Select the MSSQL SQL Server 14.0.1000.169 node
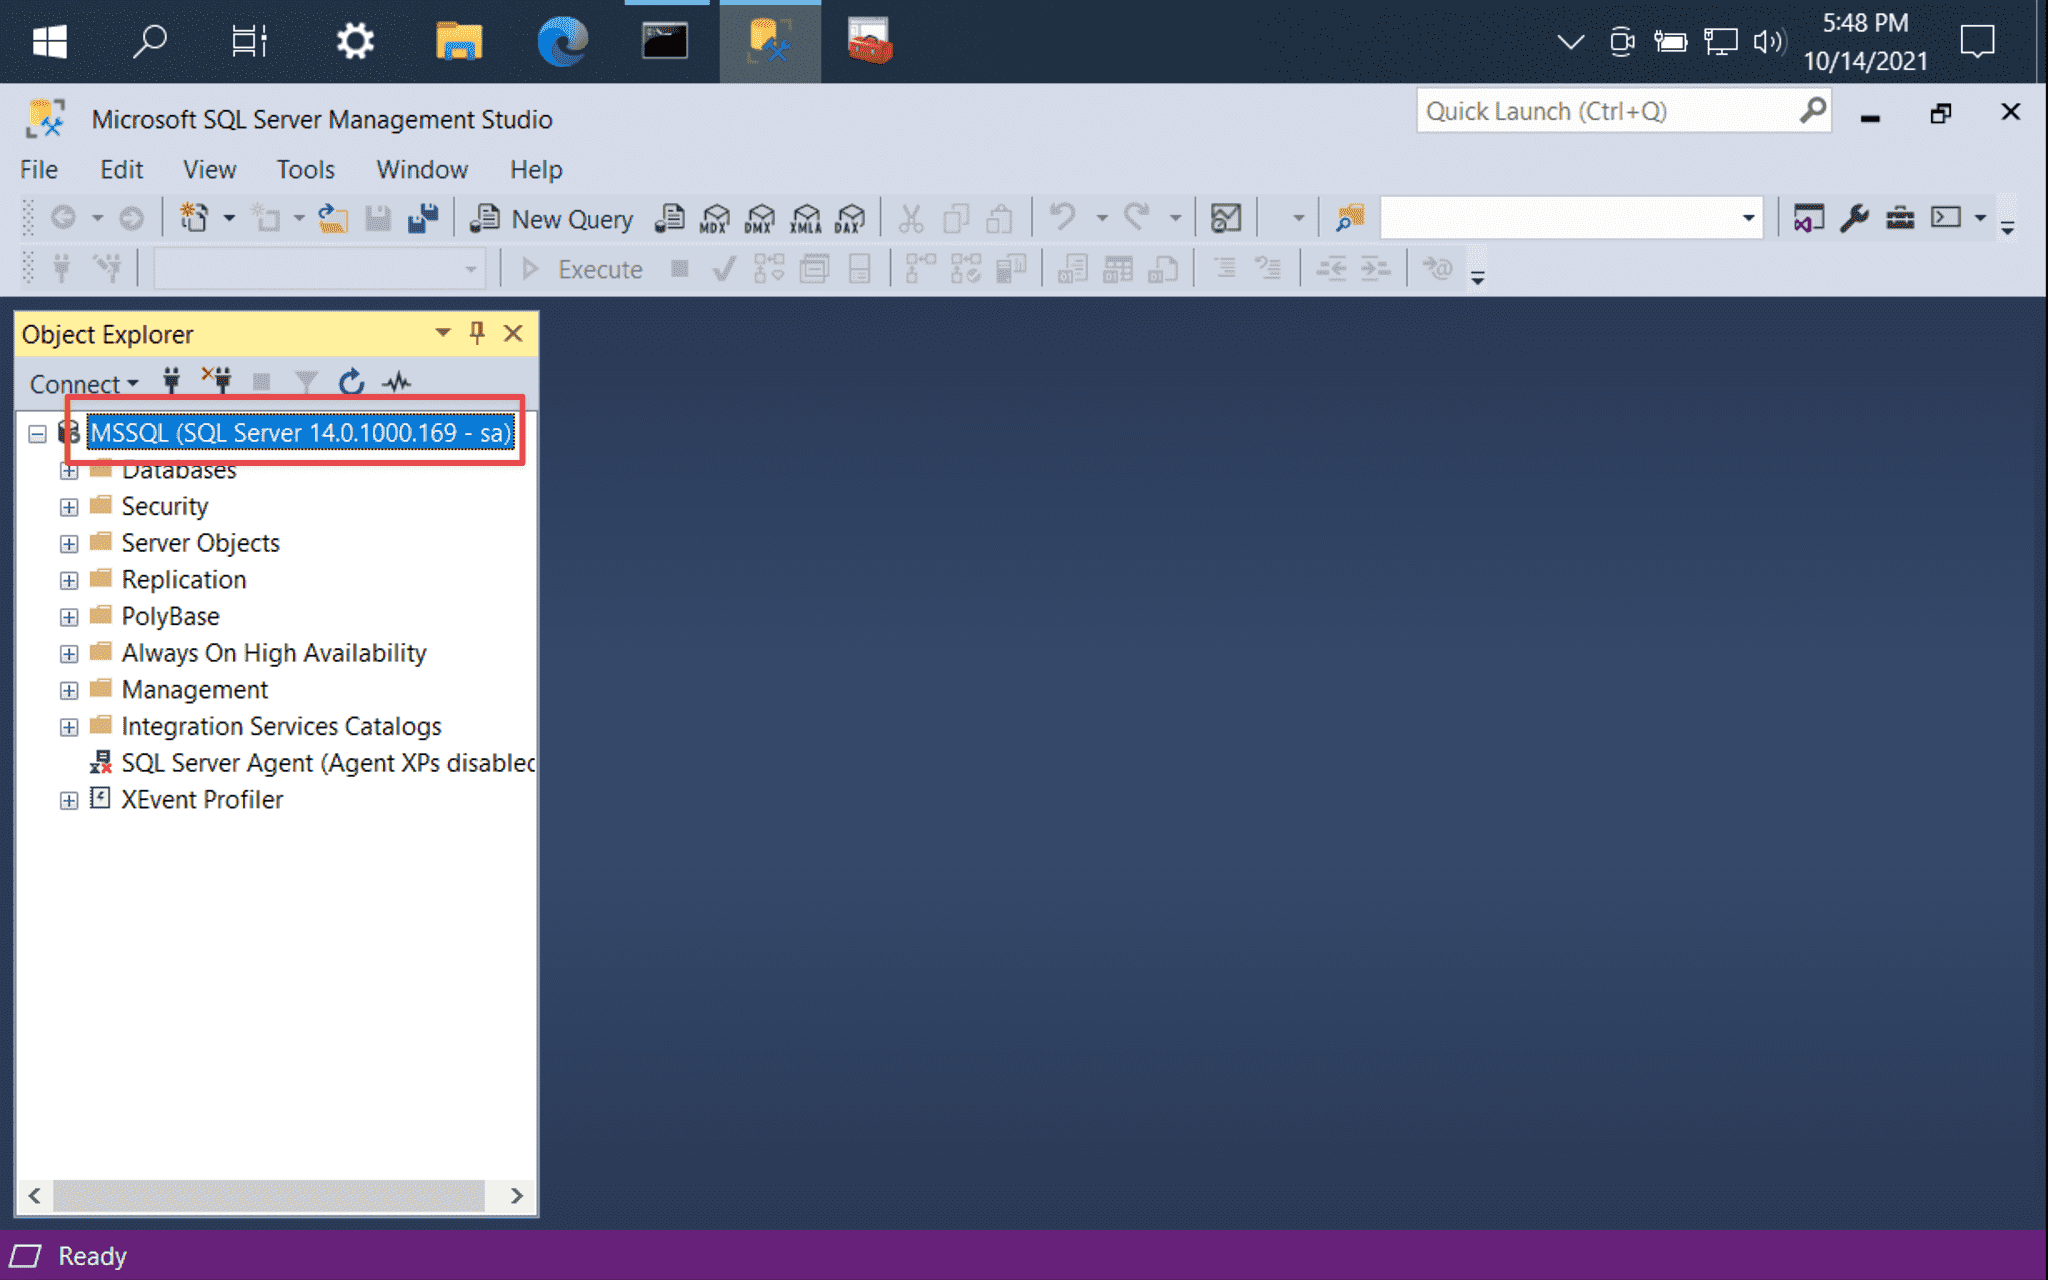 click(301, 432)
